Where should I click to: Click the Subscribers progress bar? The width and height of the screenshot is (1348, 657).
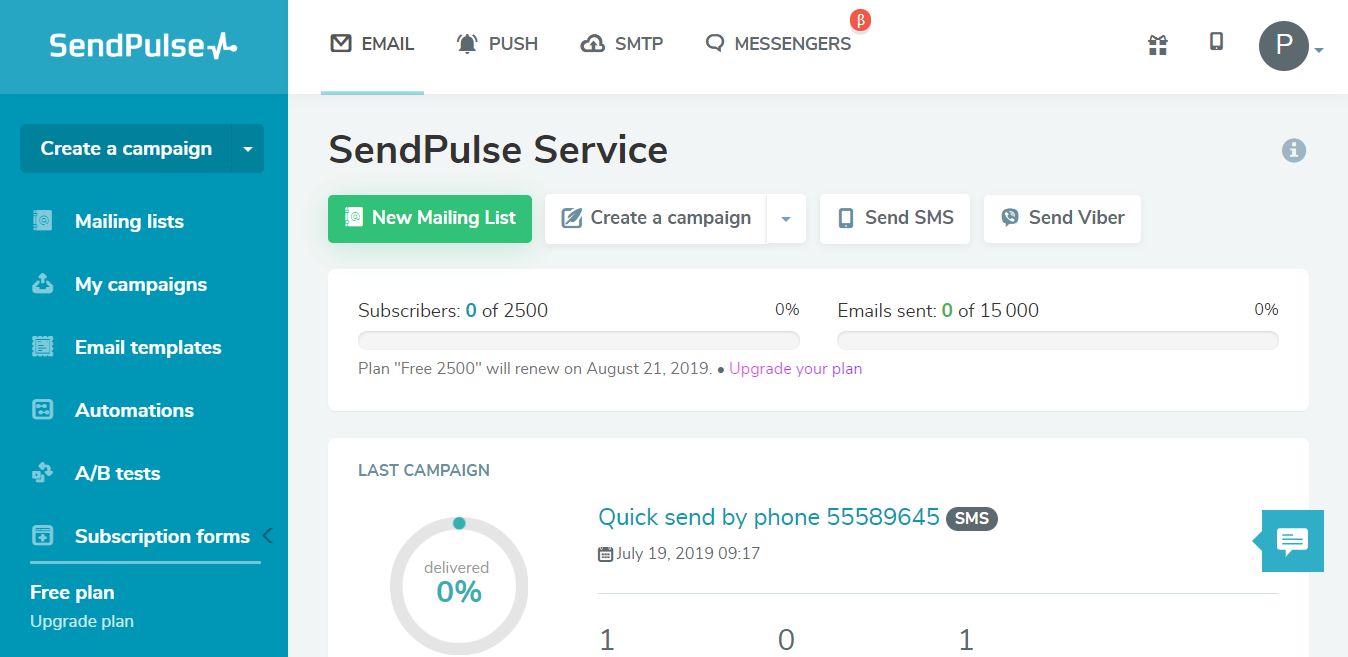coord(578,340)
